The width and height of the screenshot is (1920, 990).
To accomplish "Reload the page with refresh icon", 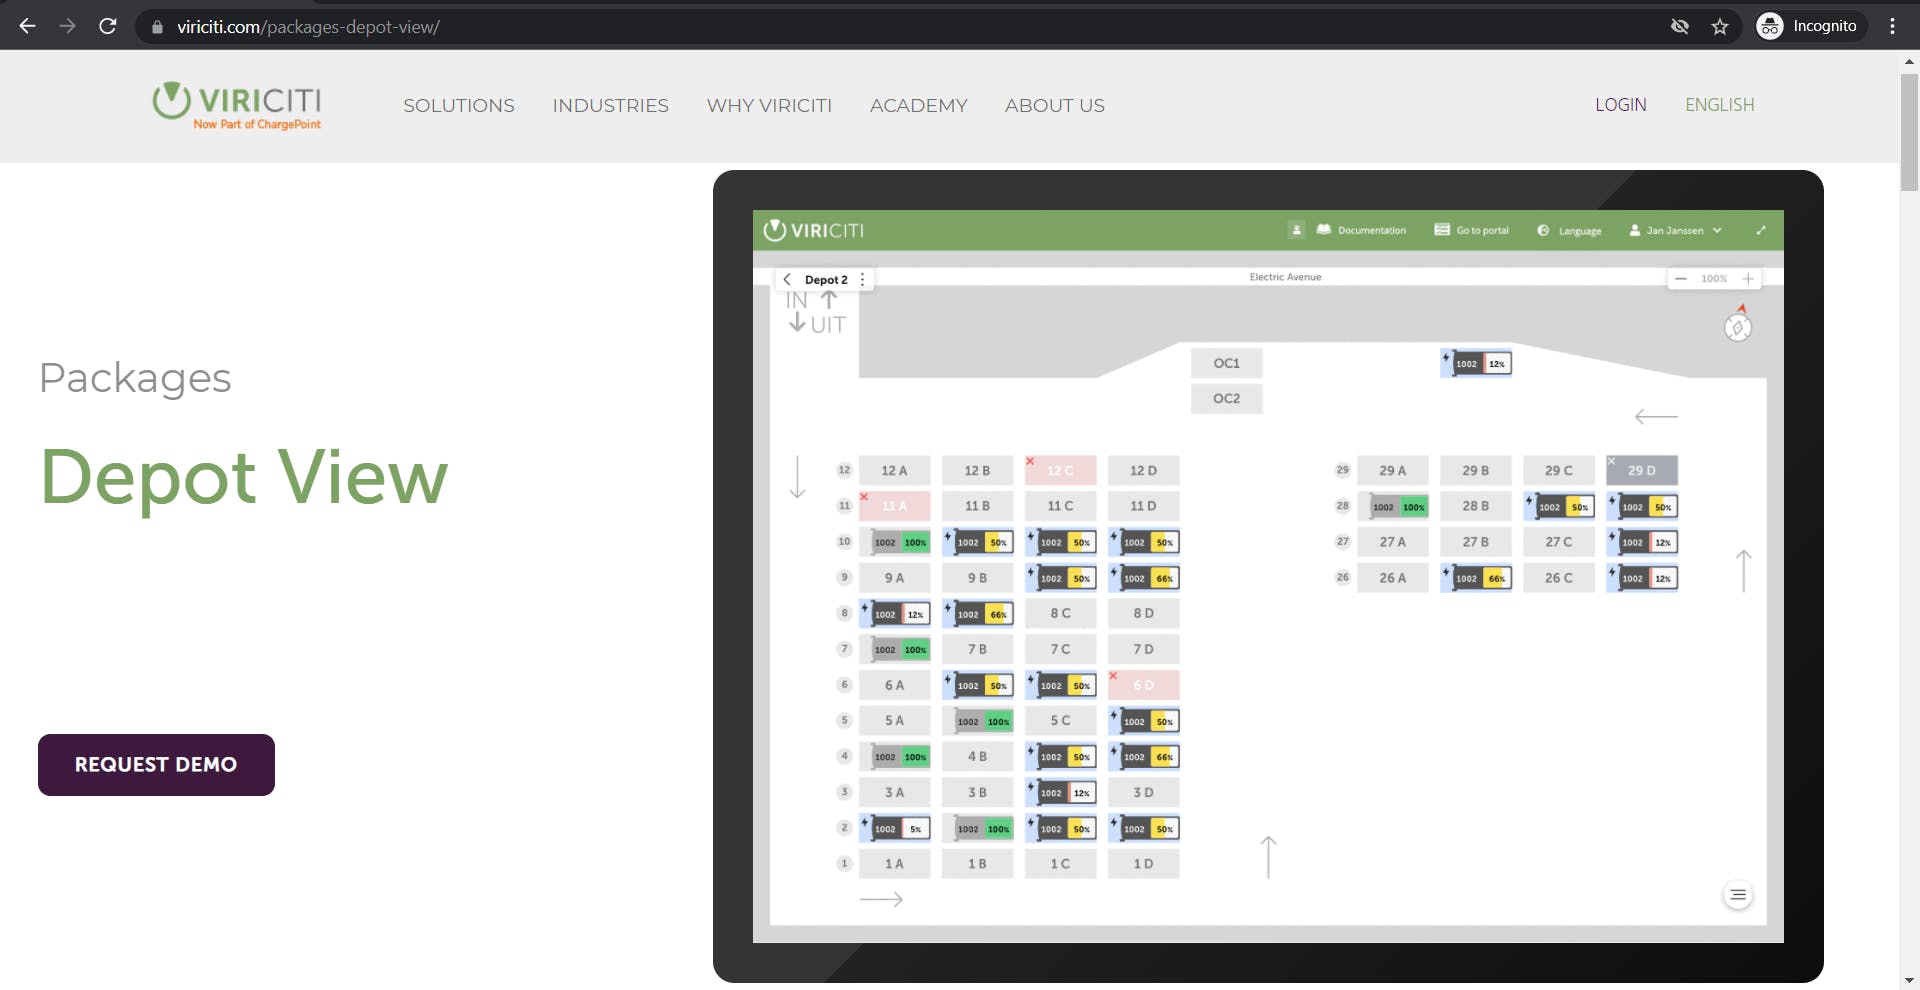I will [x=108, y=26].
